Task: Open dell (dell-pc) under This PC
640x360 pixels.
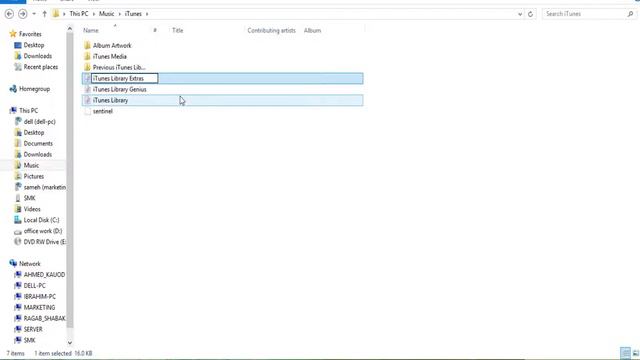Action: click(39, 122)
